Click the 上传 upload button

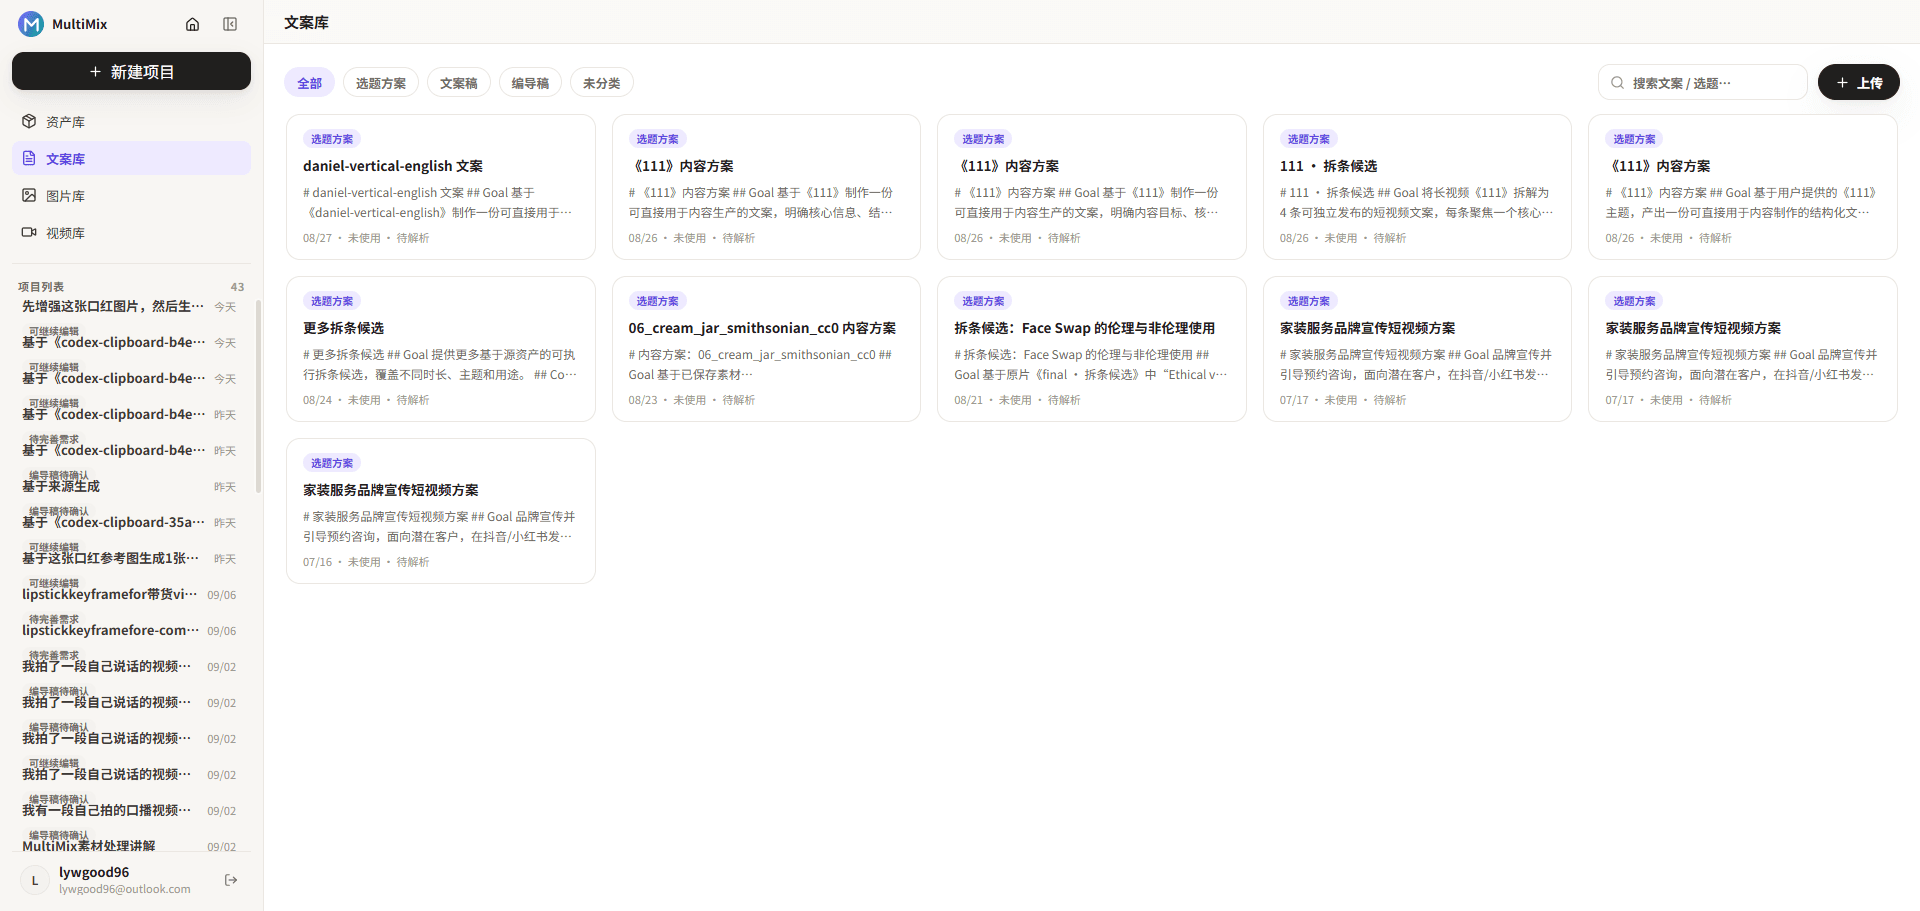pyautogui.click(x=1858, y=82)
